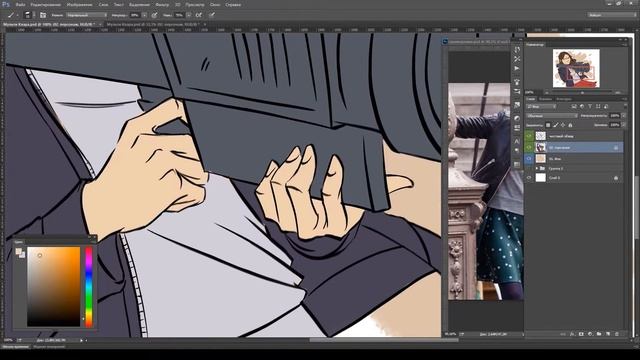
Task: Toggle pressure-for-size icon in options bar
Action: [212, 15]
